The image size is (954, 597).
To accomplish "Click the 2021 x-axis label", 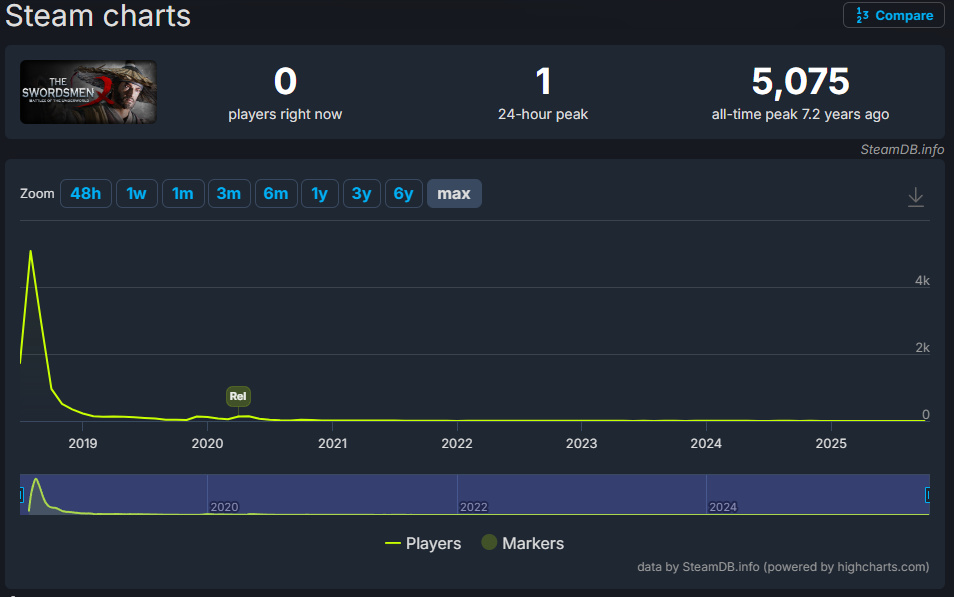I will tap(332, 443).
